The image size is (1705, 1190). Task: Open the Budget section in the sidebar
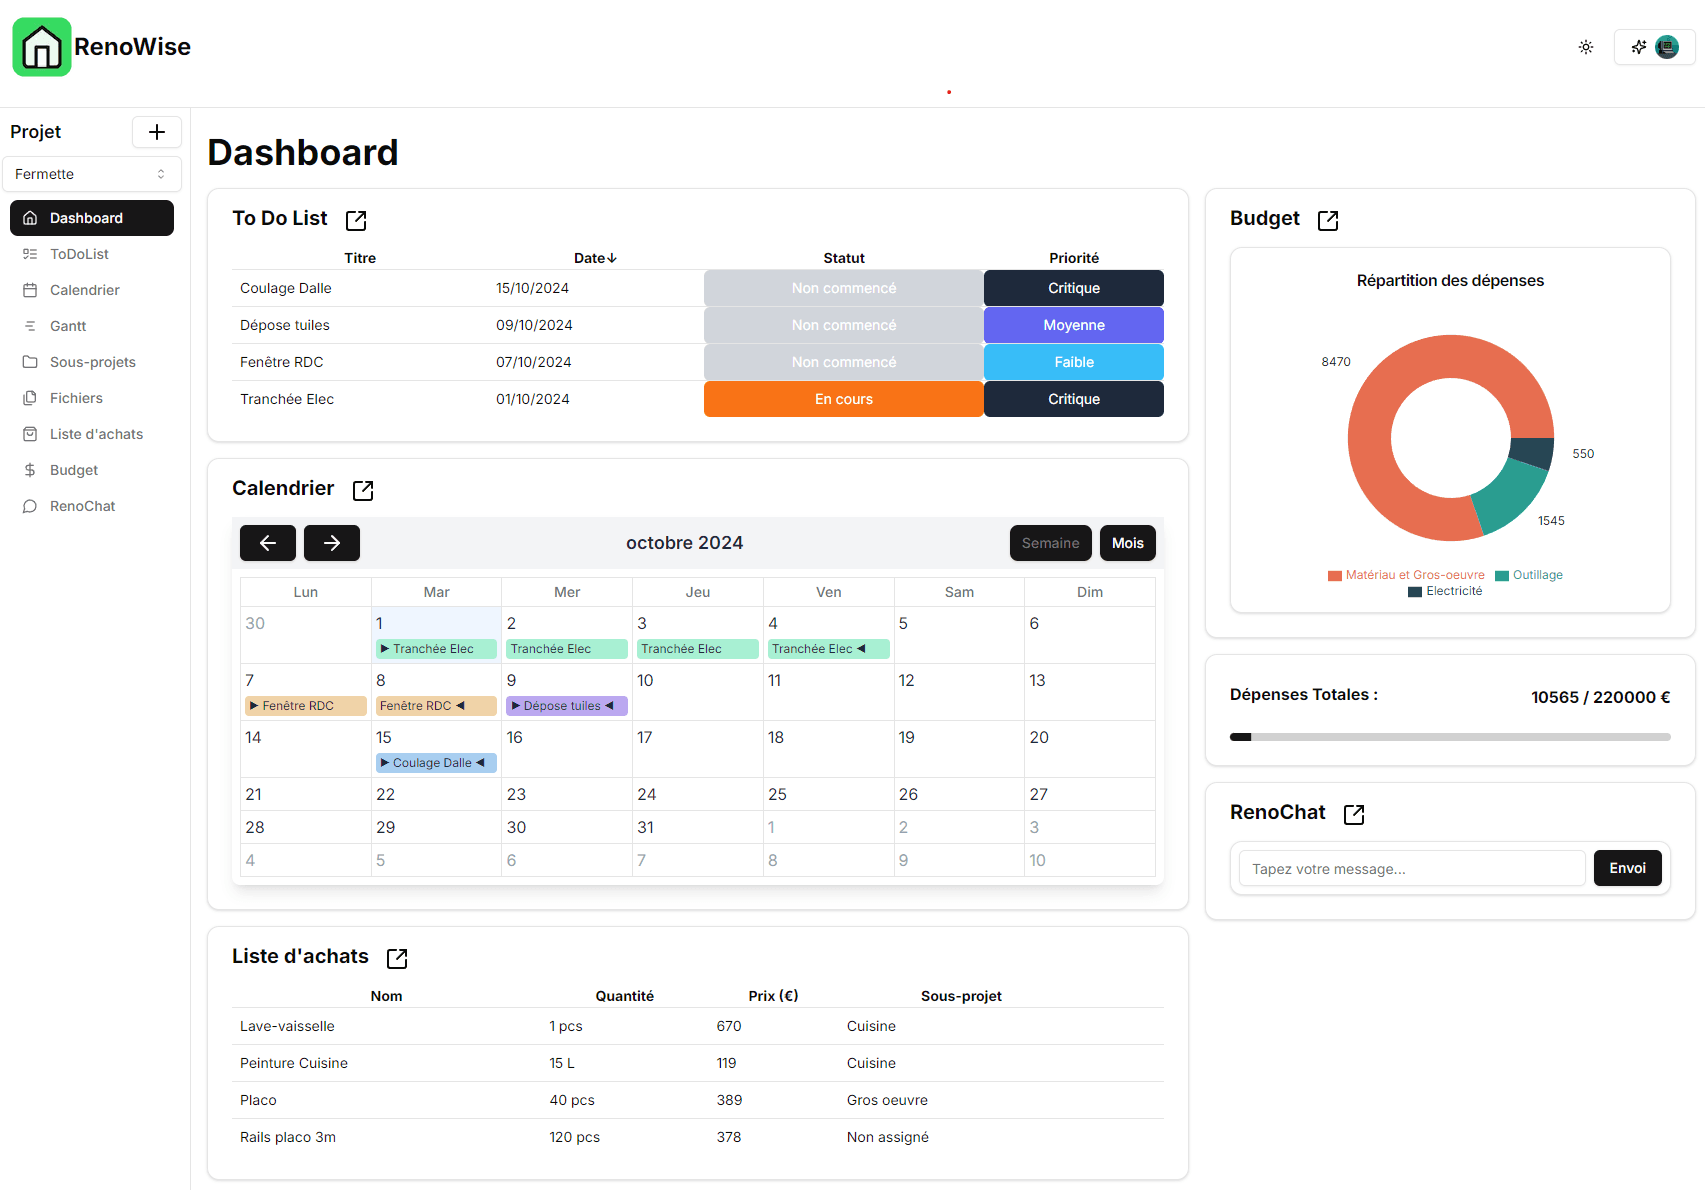click(x=72, y=469)
